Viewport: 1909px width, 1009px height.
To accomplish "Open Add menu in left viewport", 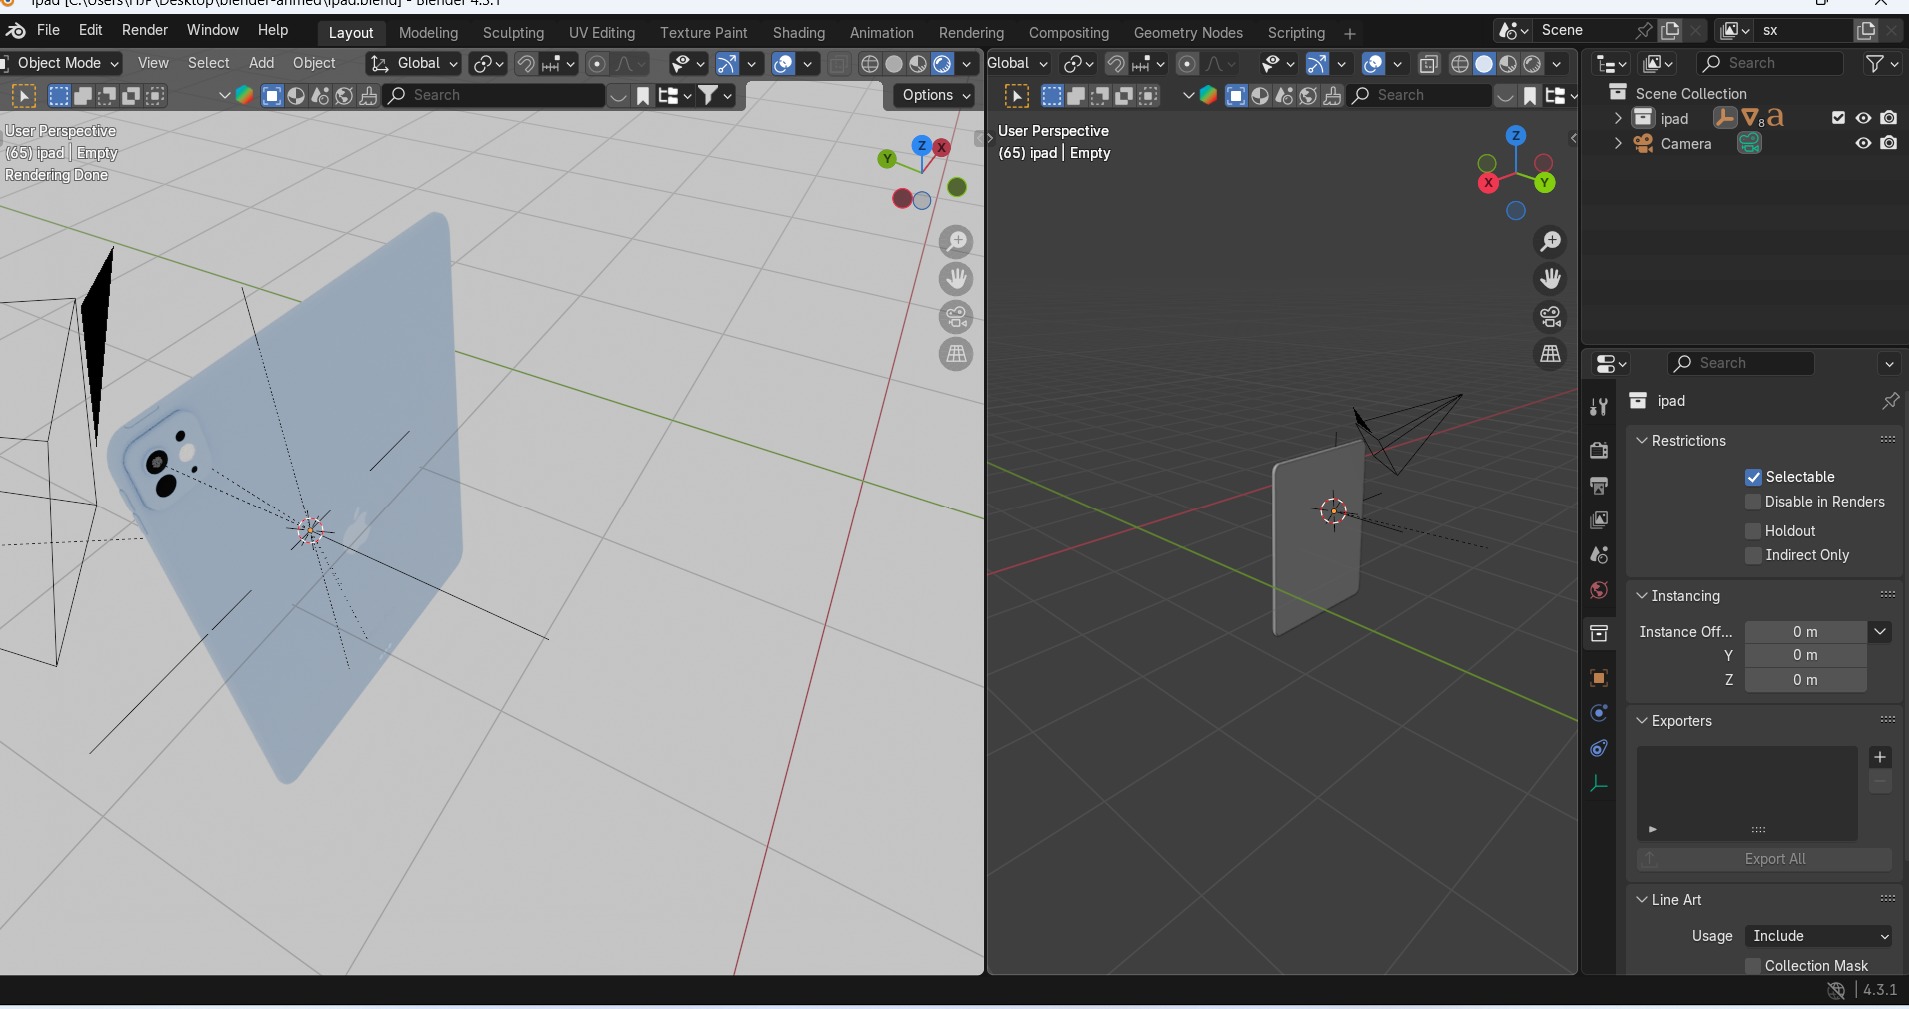I will [262, 63].
